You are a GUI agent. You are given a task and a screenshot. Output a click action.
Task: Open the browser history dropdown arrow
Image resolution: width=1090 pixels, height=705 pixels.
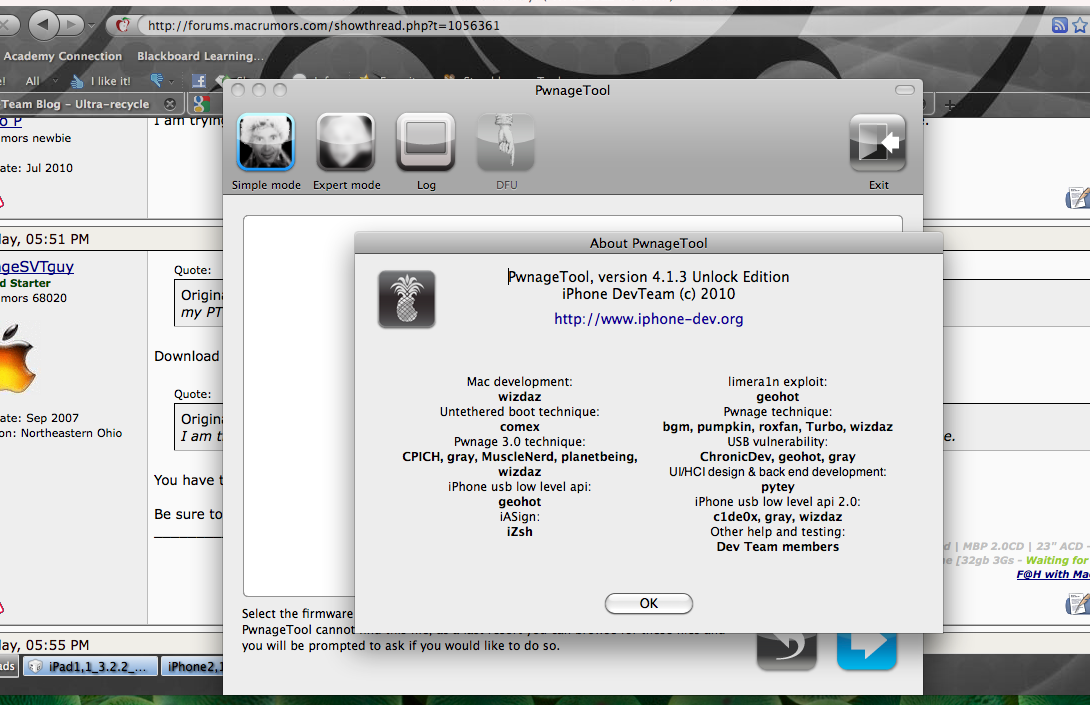[x=92, y=26]
